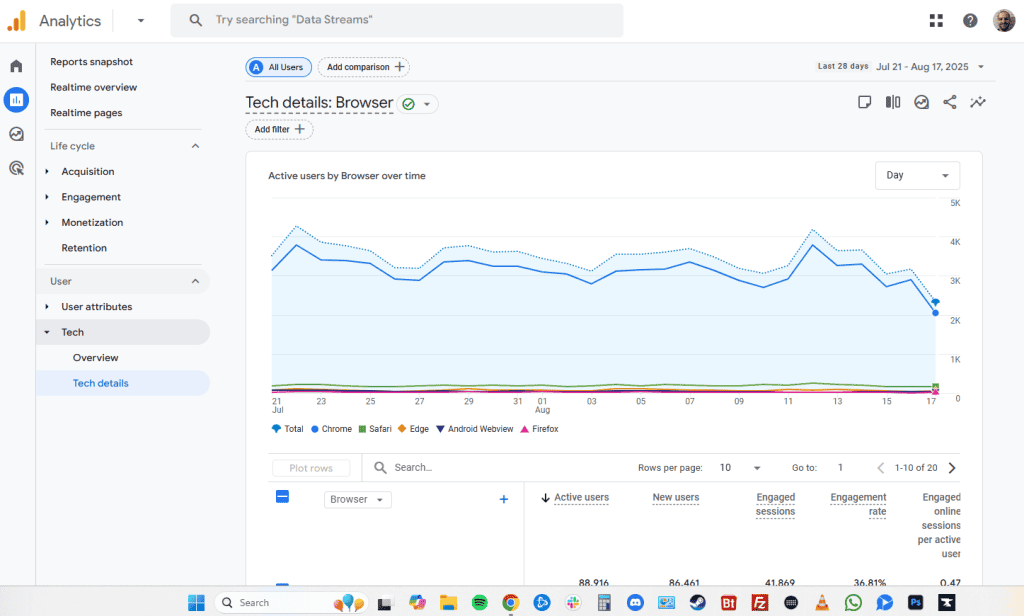Click the Explore icon in left rail
Screen dimensions: 1024x616
click(x=16, y=134)
